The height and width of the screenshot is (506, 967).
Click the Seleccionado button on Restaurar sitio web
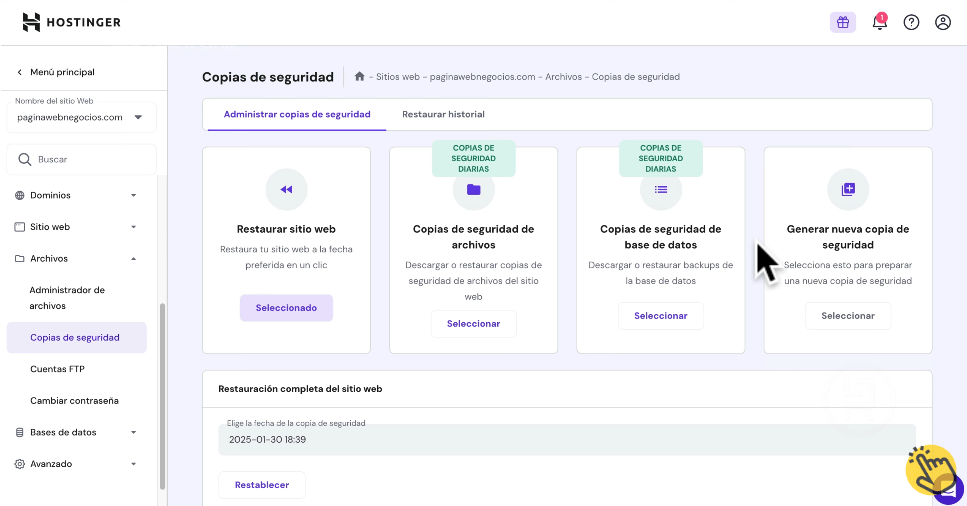[x=286, y=308]
